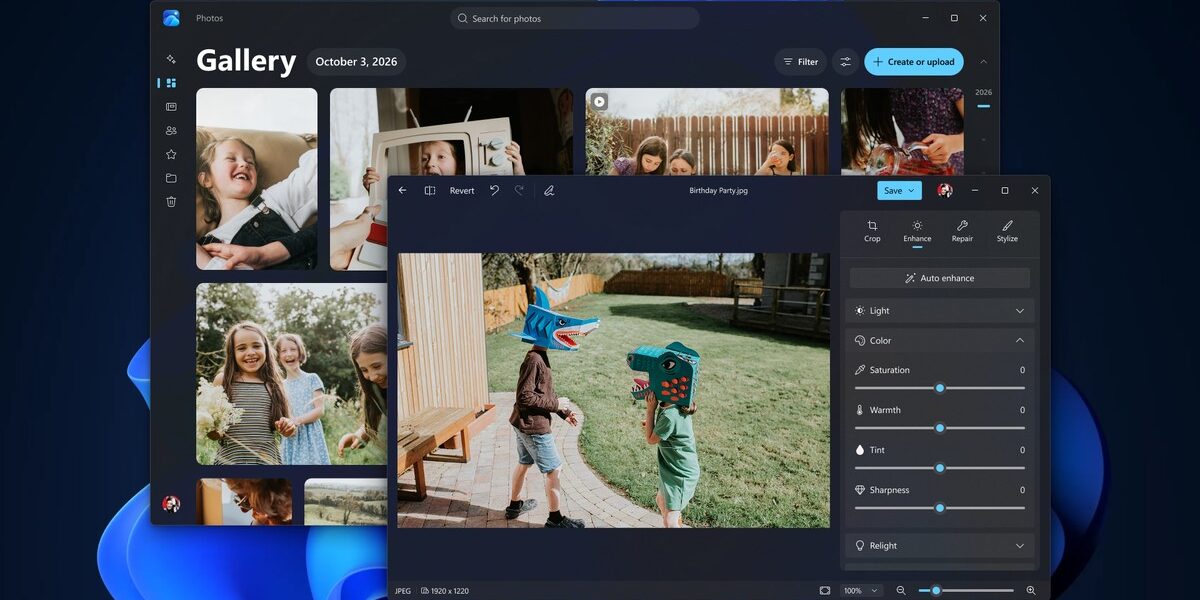Zoom out with minus magnifier icon
Screen dimensions: 1200x600
(x=901, y=591)
